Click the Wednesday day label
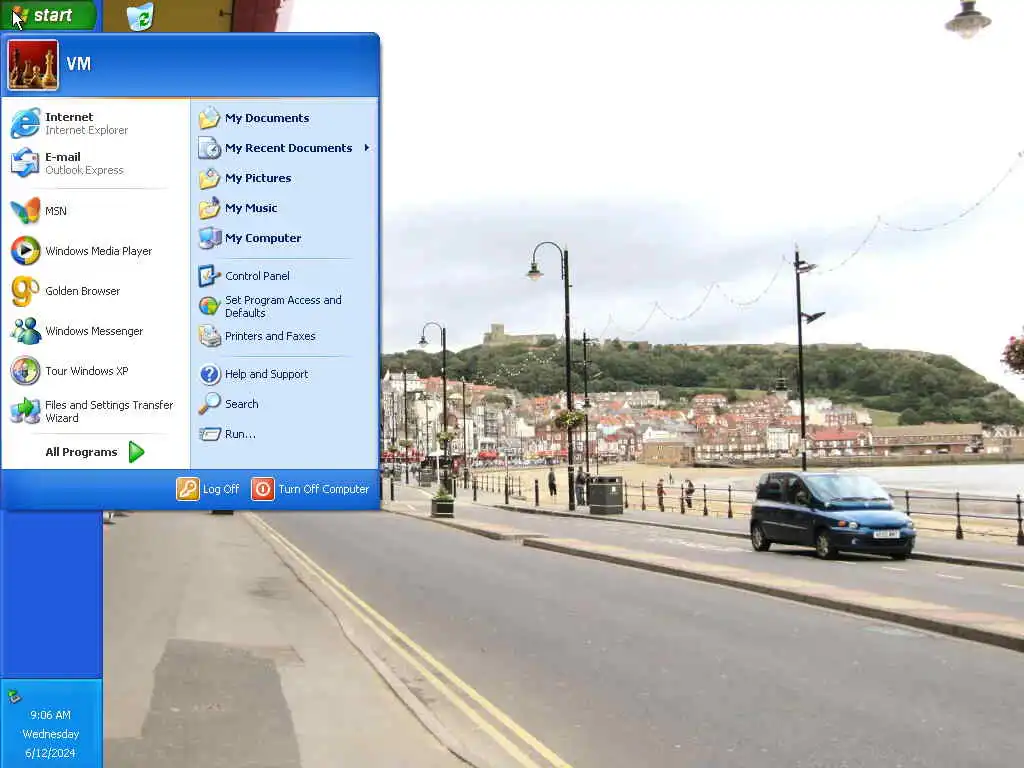 point(50,734)
